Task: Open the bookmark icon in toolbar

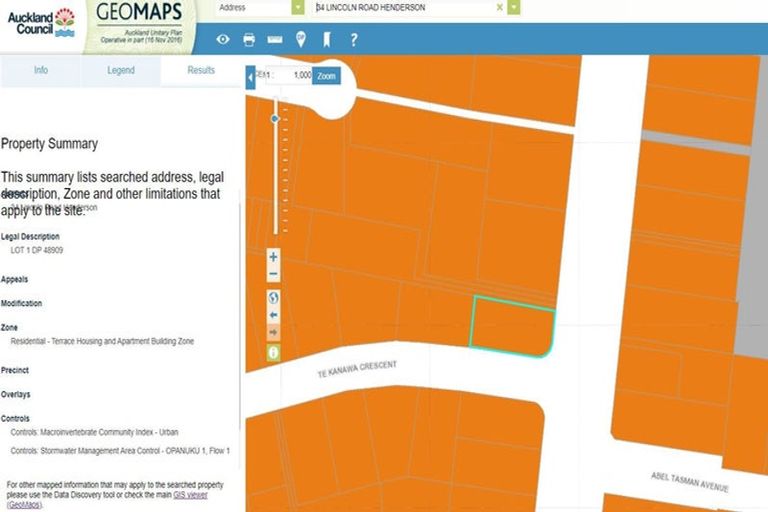Action: (326, 40)
